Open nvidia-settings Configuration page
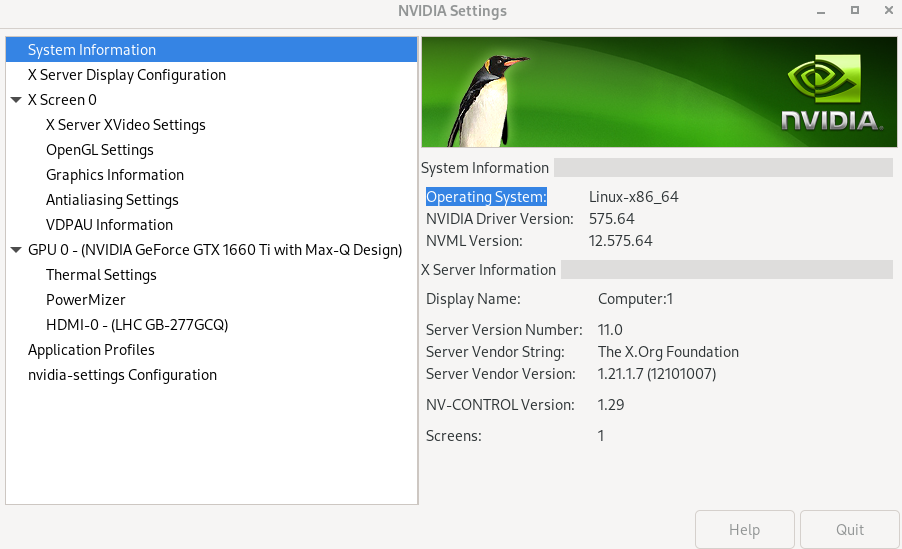The height and width of the screenshot is (549, 902). tap(122, 375)
